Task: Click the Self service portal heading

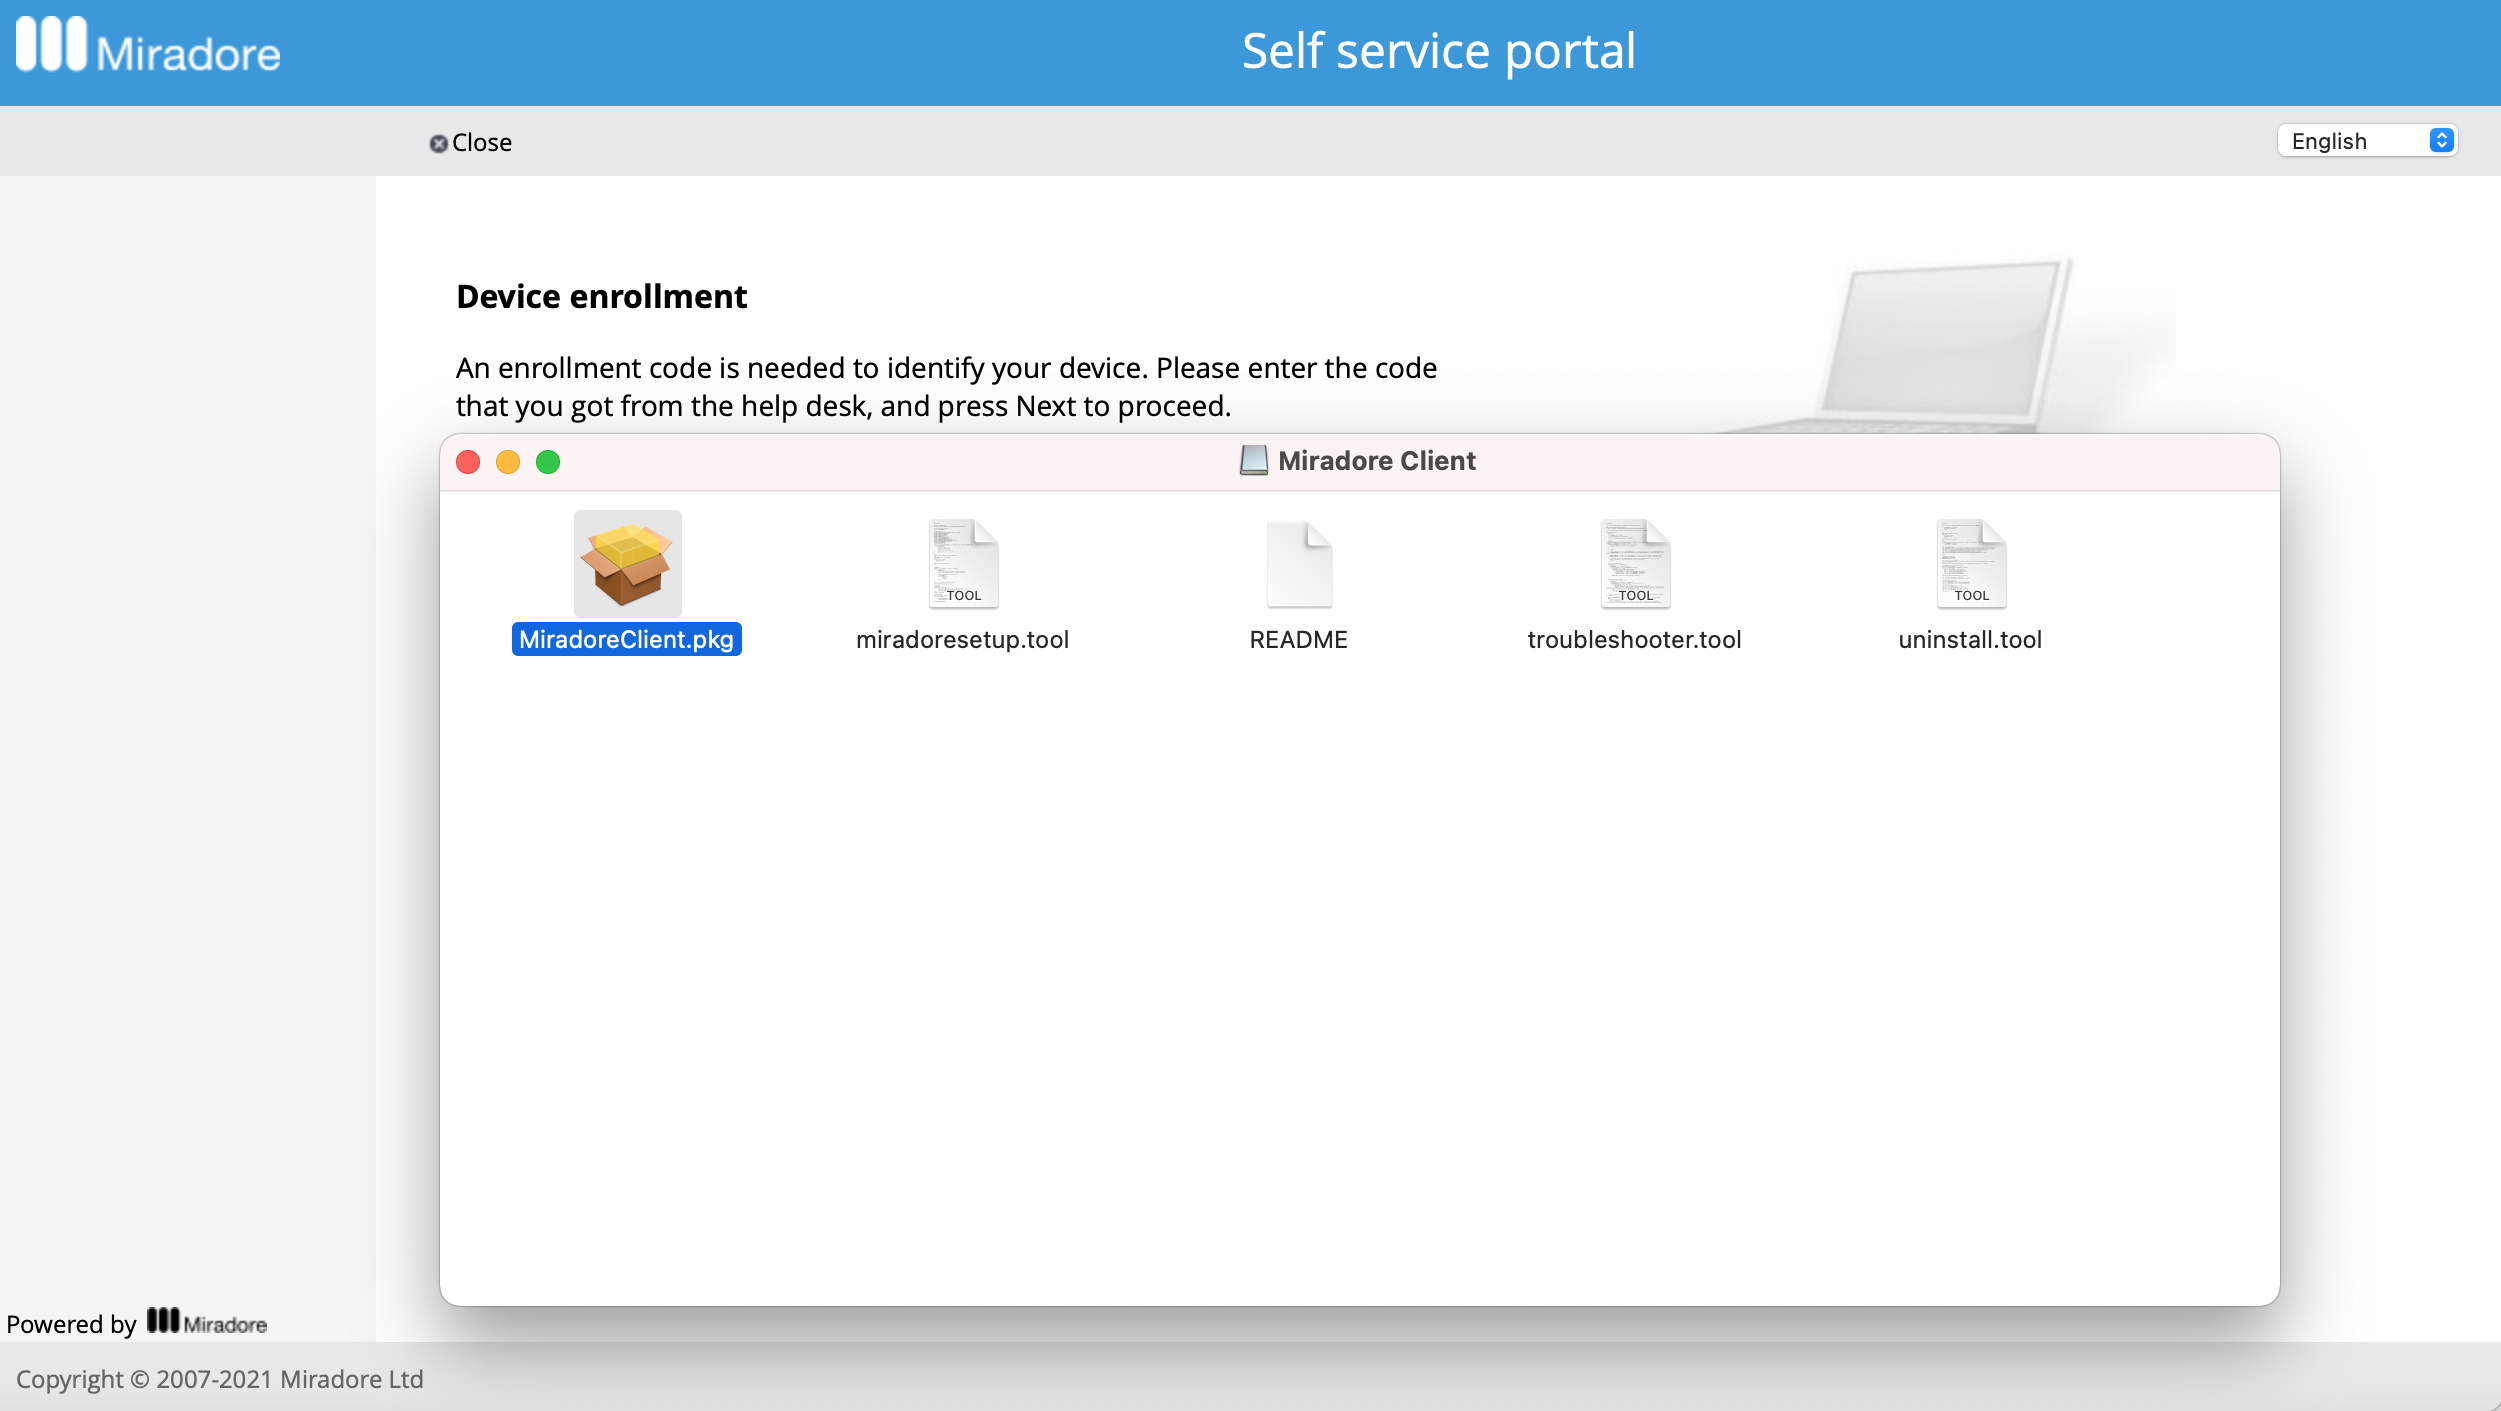Action: pyautogui.click(x=1439, y=51)
